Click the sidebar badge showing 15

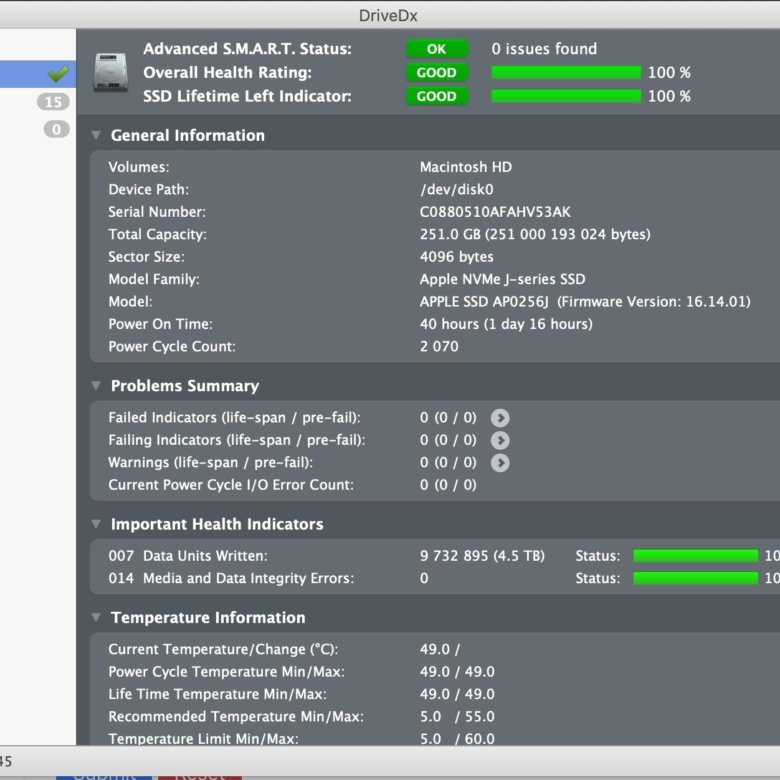53,102
